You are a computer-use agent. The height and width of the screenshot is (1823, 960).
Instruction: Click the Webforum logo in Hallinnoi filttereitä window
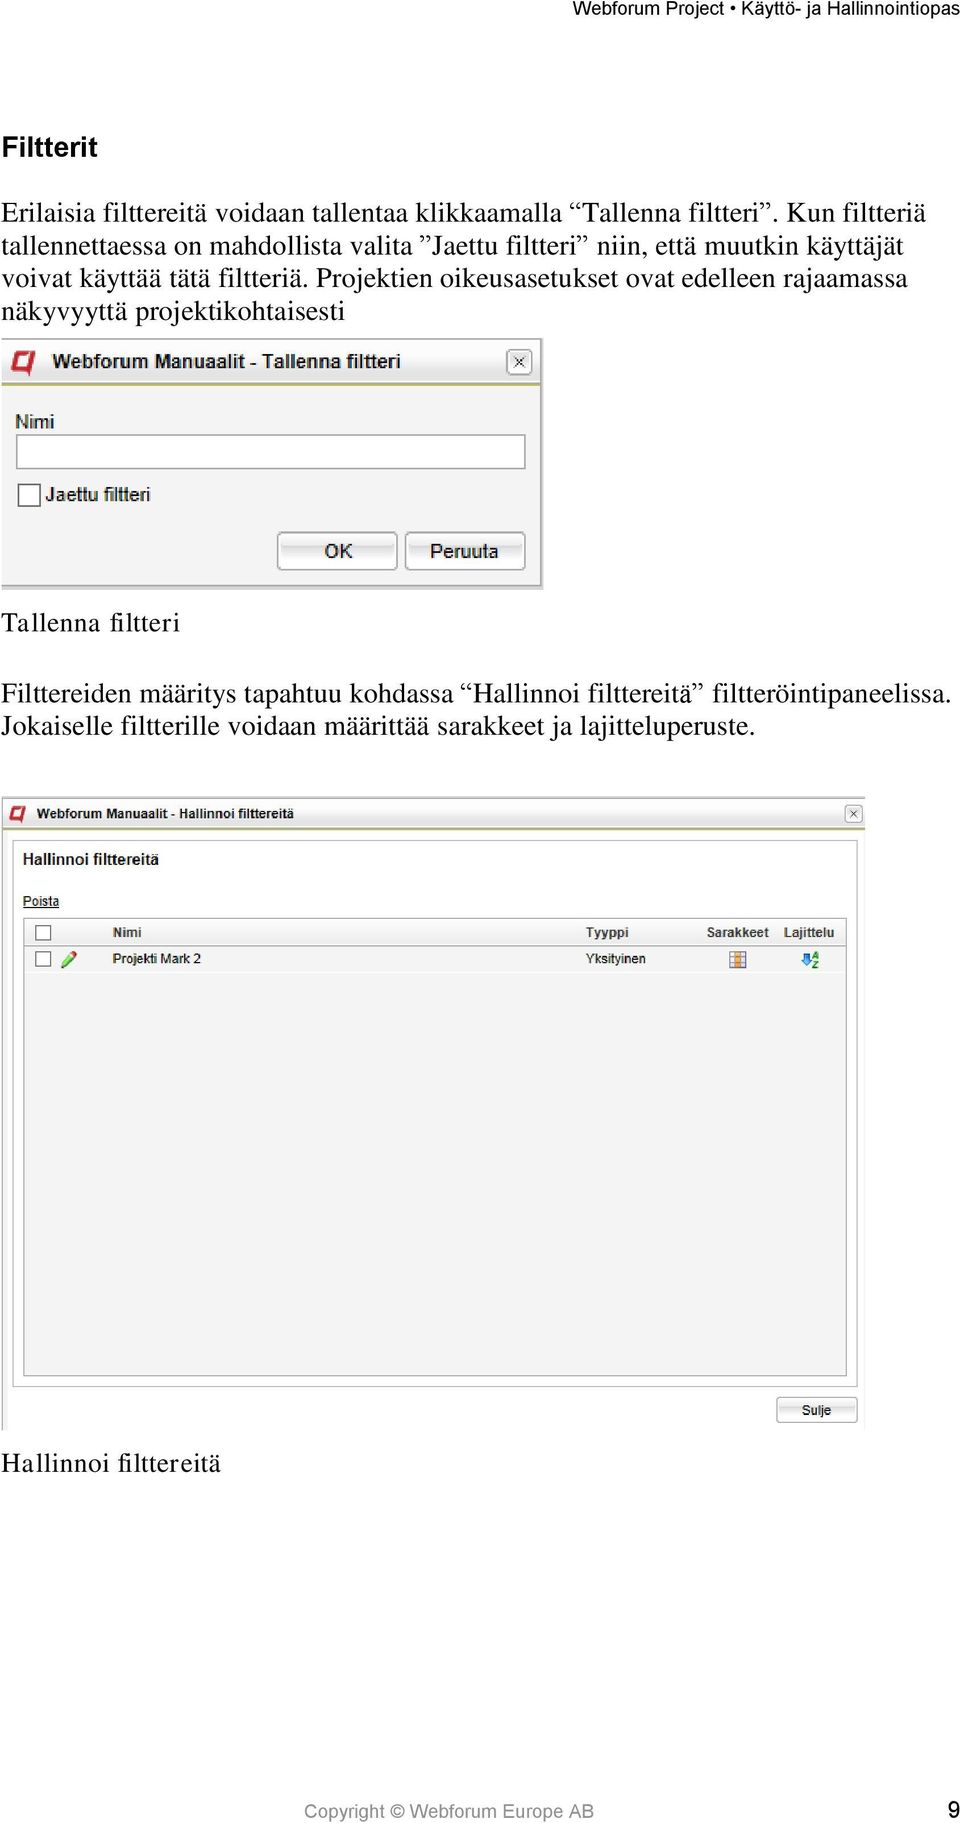coord(17,814)
